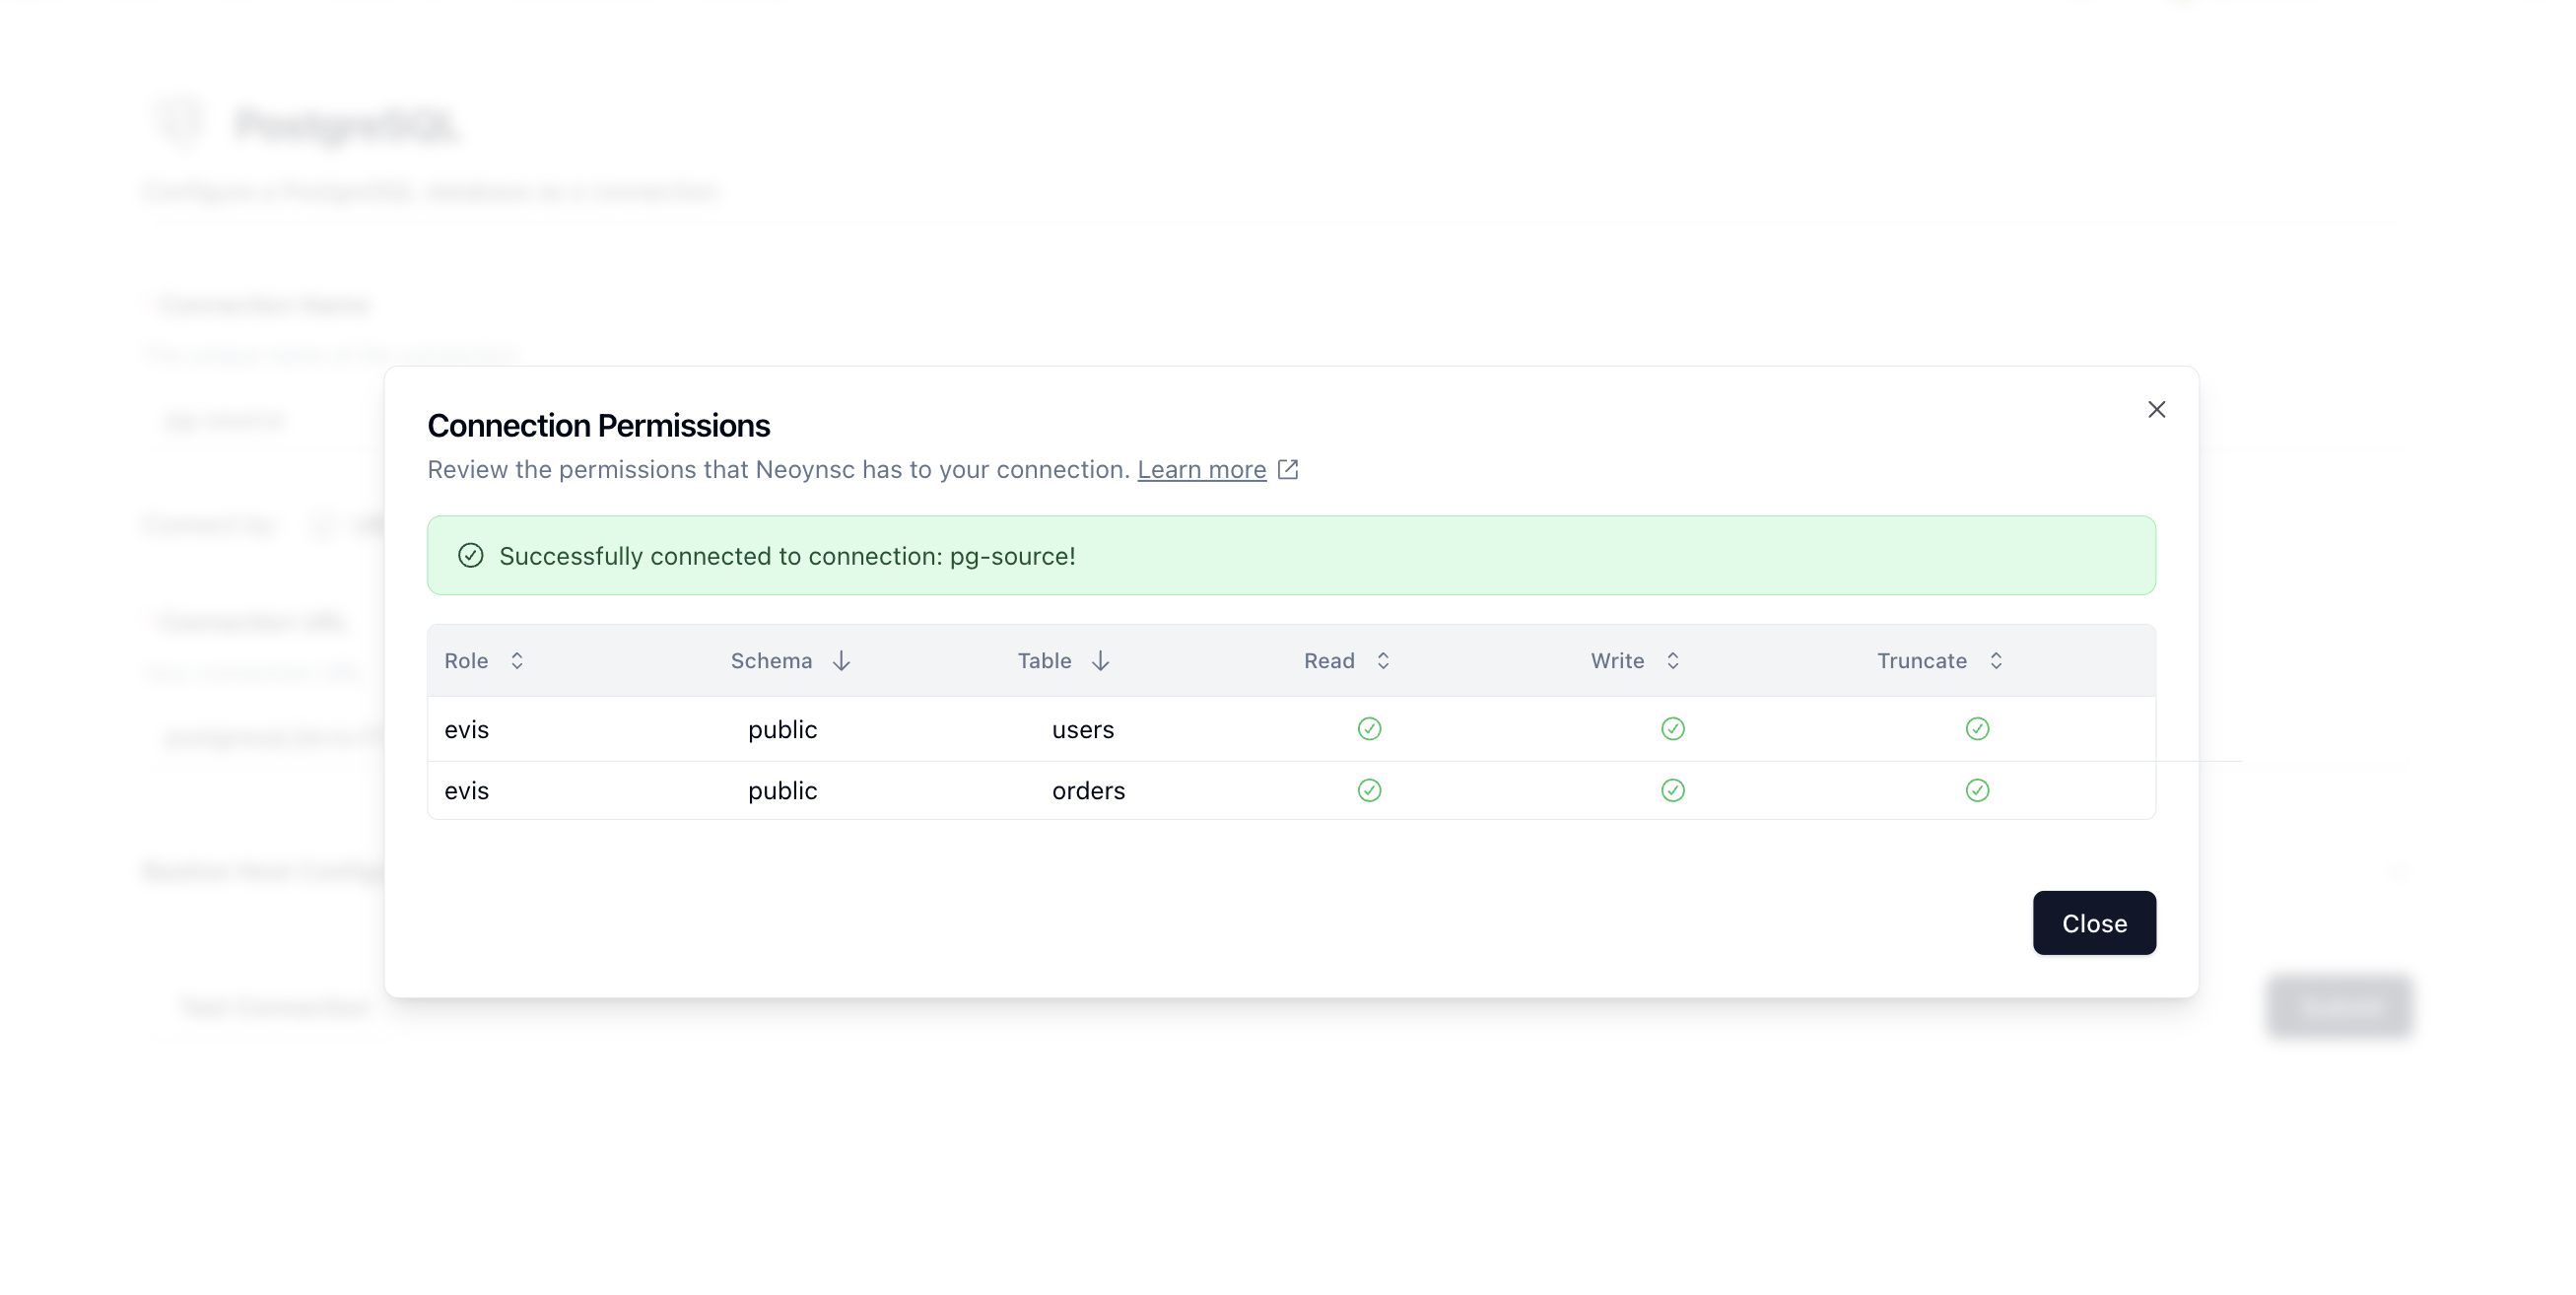Click the external link icon beside Learn more
Screen dimensions: 2576x1295
(x=1288, y=470)
